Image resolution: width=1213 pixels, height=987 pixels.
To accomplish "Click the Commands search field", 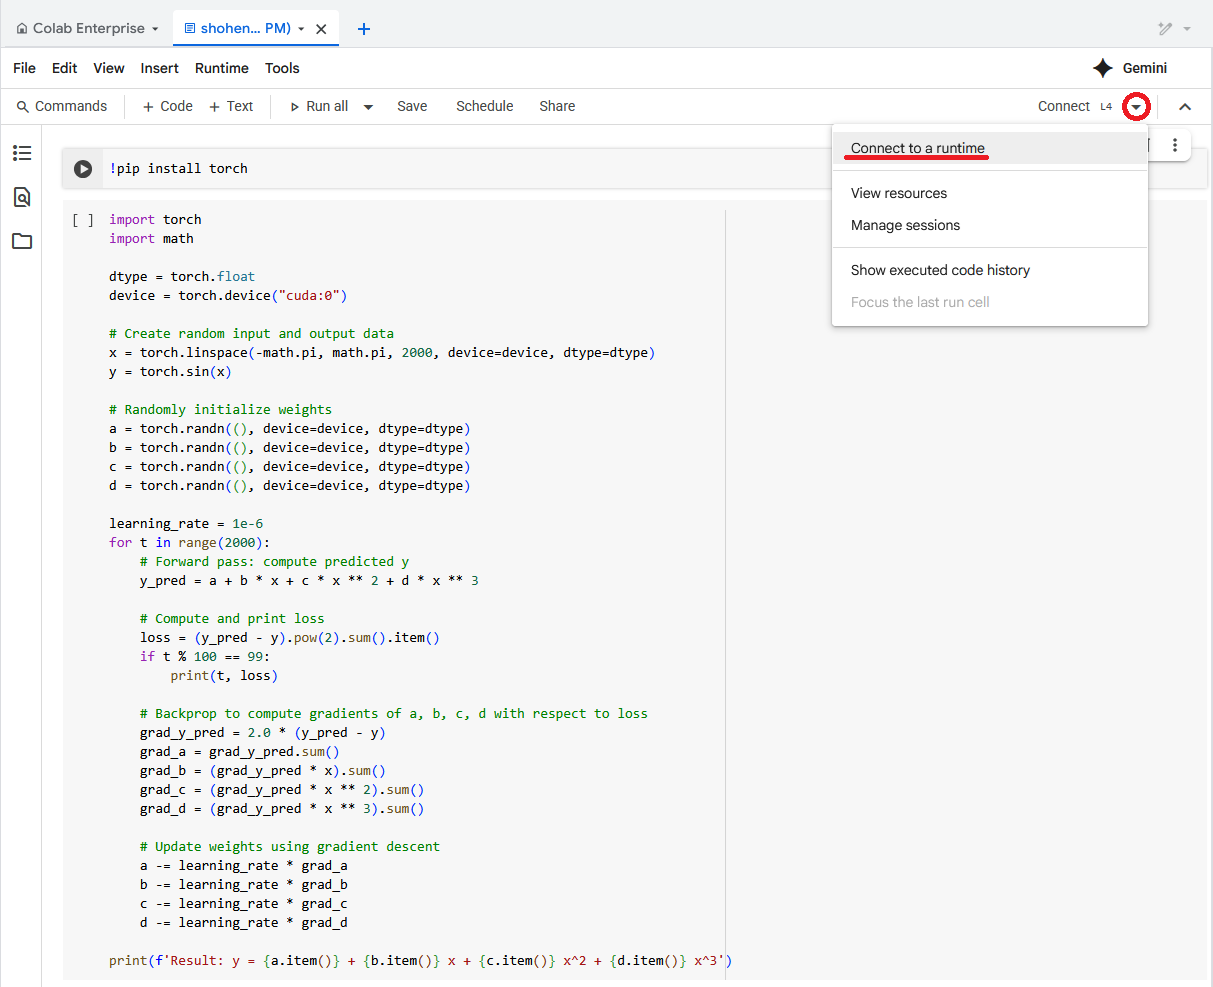I will (62, 106).
